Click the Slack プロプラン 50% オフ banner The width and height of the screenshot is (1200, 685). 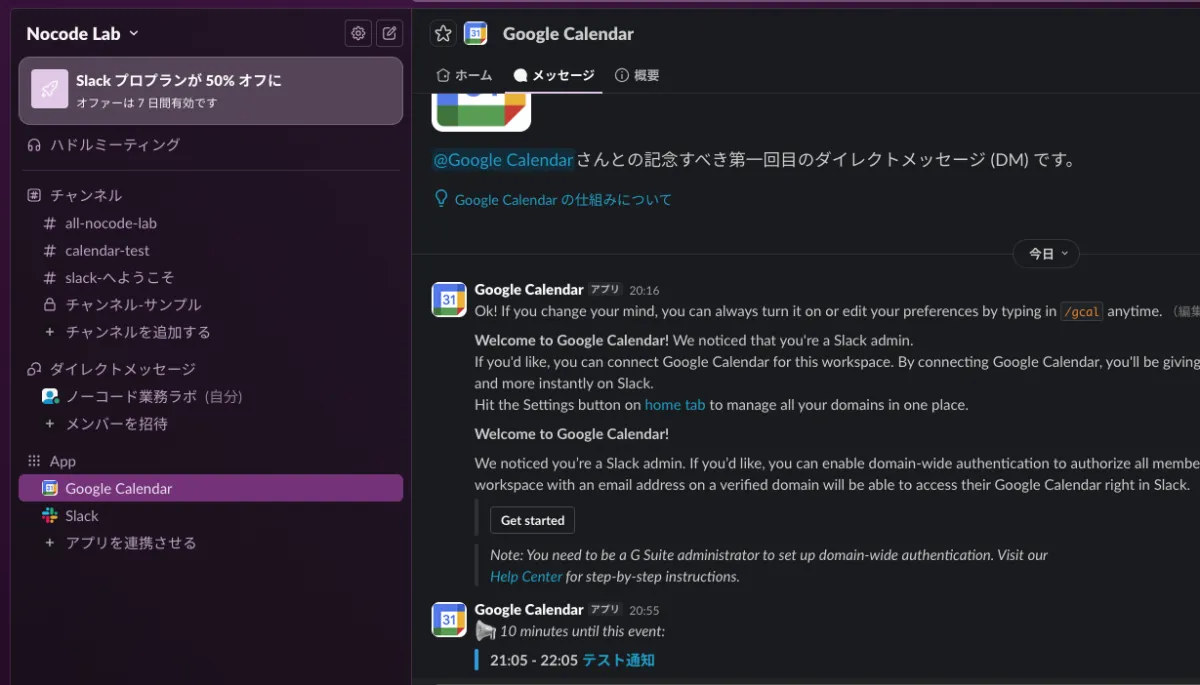pos(210,90)
